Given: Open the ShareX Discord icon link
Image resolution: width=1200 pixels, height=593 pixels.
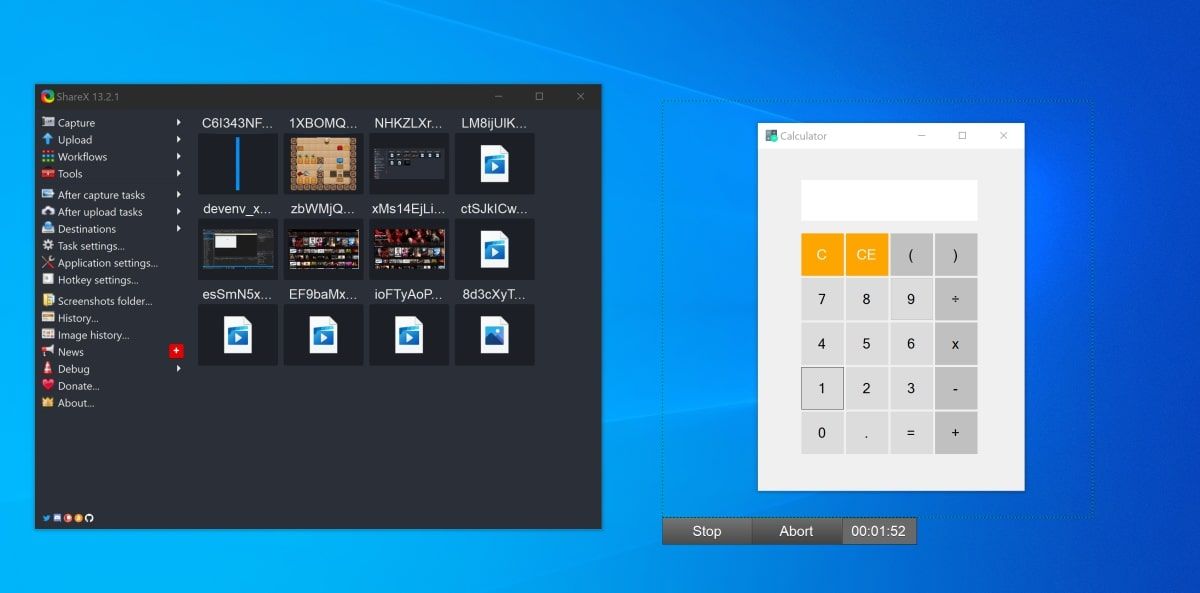Looking at the screenshot, I should (x=57, y=518).
